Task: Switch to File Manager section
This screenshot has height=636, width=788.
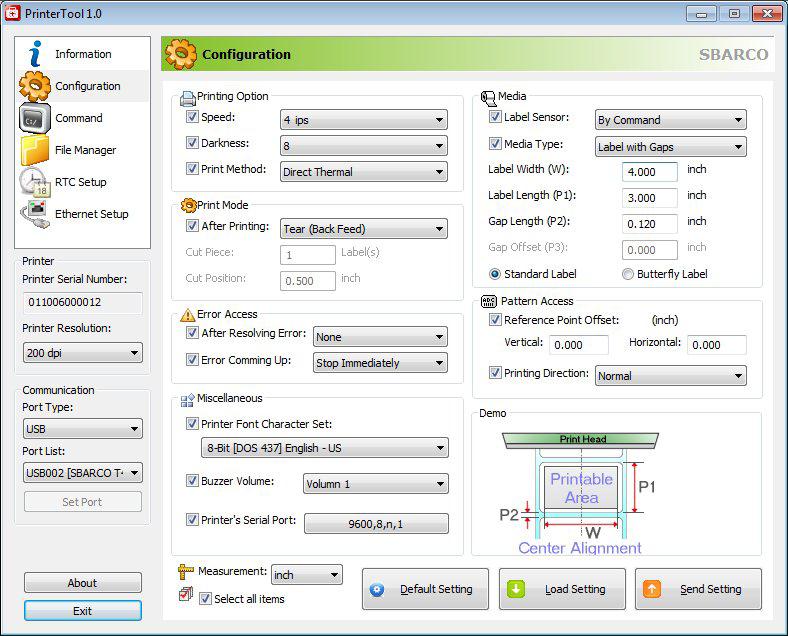Action: [x=85, y=150]
